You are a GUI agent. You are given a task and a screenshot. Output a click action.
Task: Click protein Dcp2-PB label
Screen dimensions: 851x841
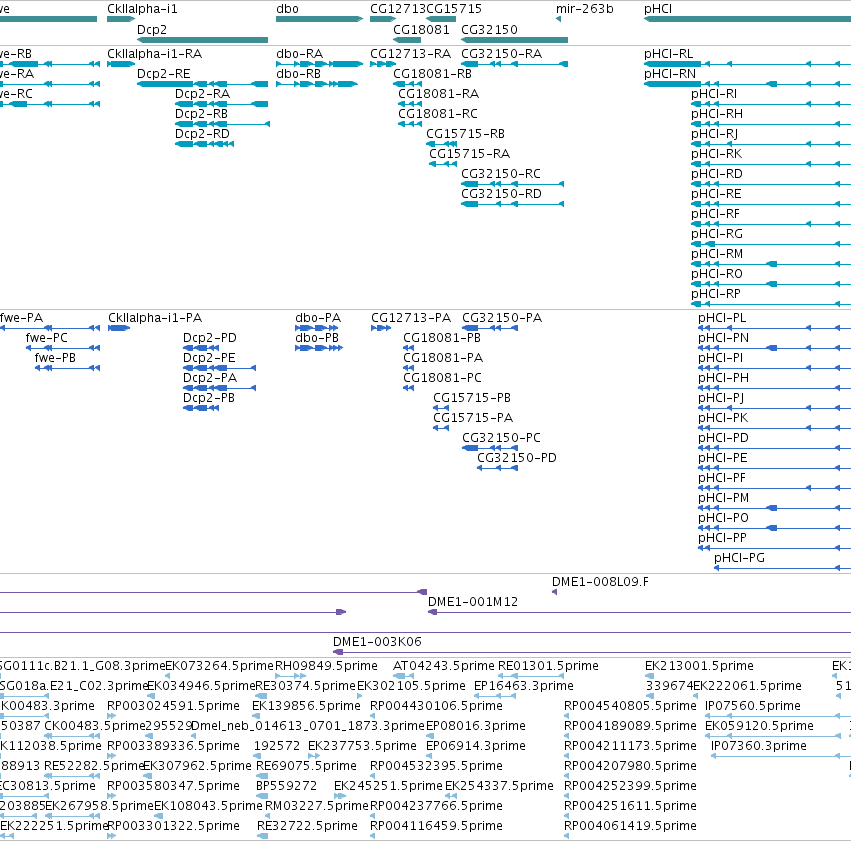tap(209, 398)
